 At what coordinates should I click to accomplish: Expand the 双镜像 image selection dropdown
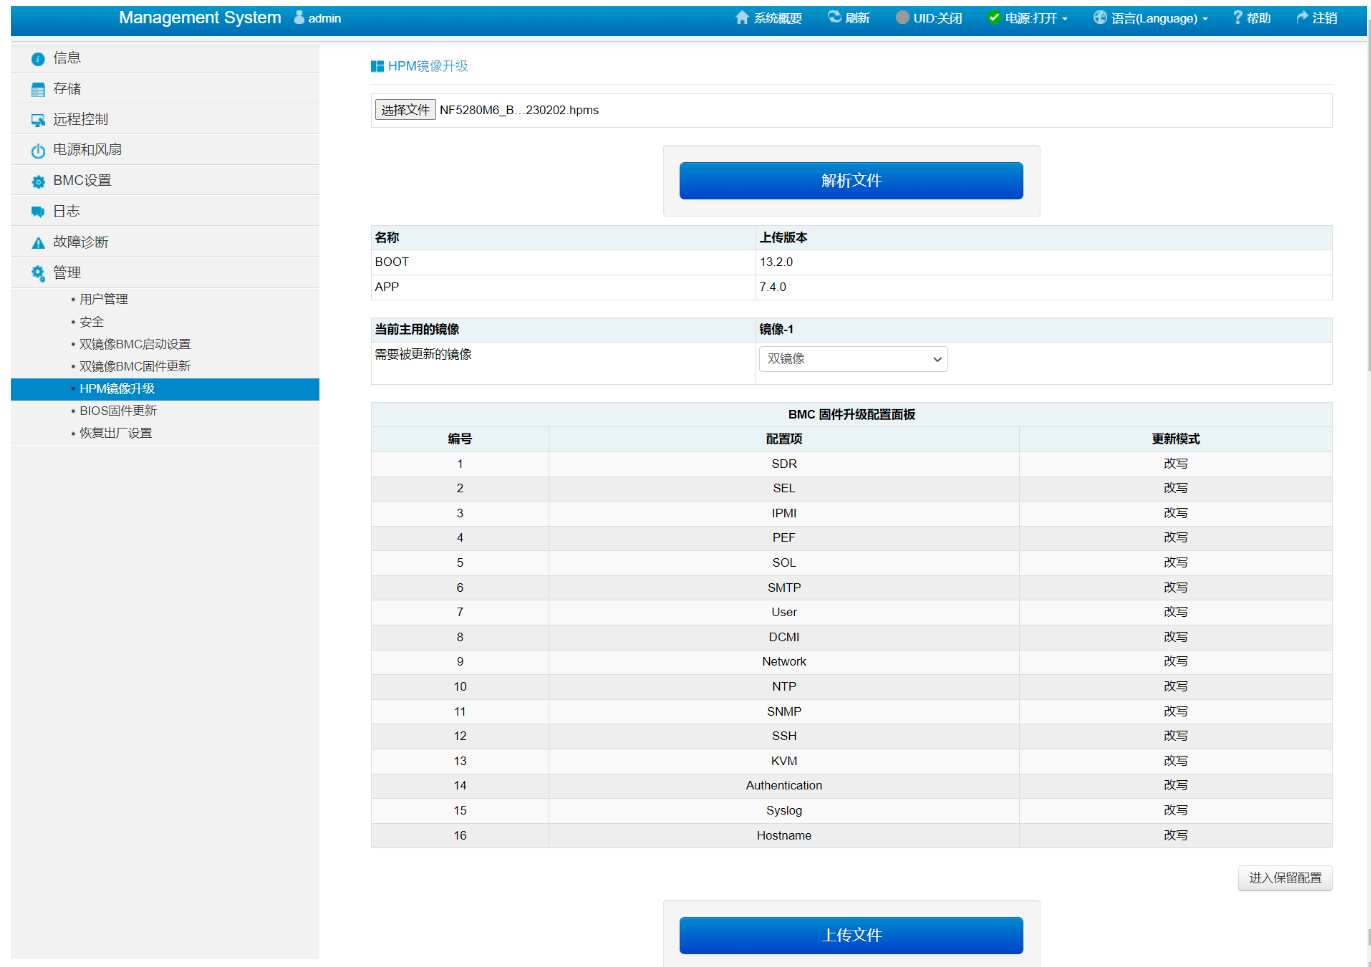(x=853, y=359)
